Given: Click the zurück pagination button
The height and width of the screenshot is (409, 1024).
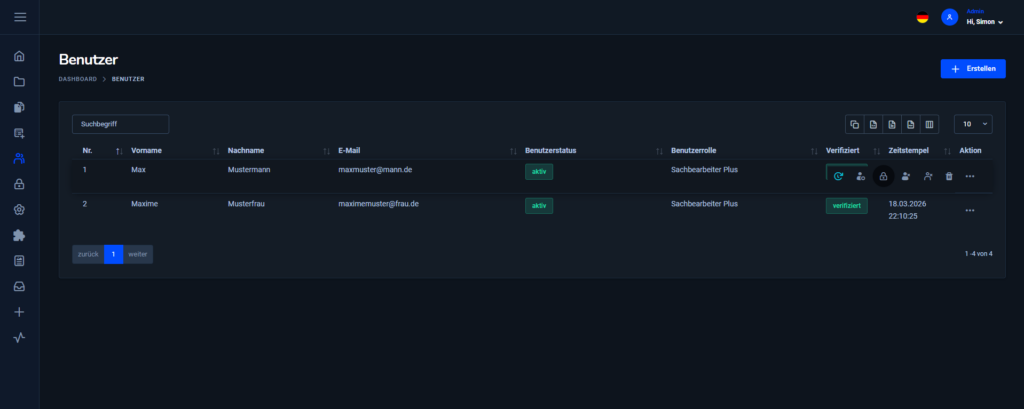Looking at the screenshot, I should 88,254.
